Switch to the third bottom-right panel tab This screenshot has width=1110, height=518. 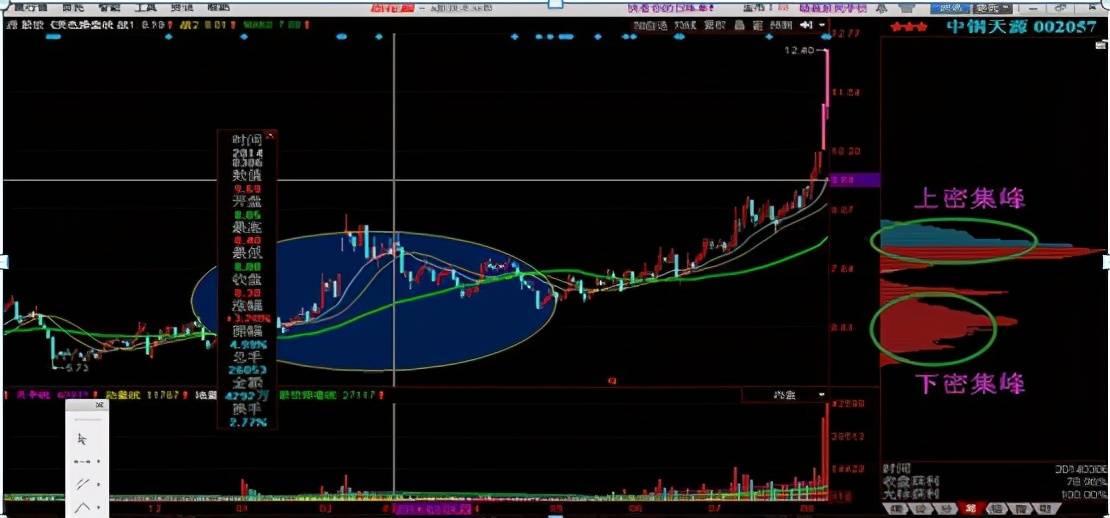[944, 509]
